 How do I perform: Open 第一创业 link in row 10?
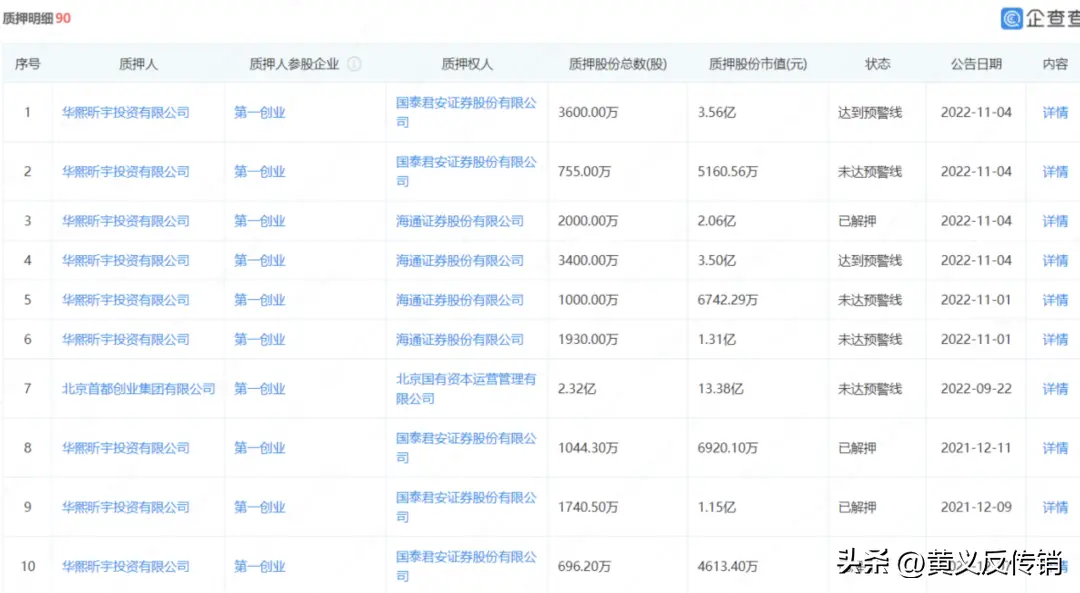260,566
